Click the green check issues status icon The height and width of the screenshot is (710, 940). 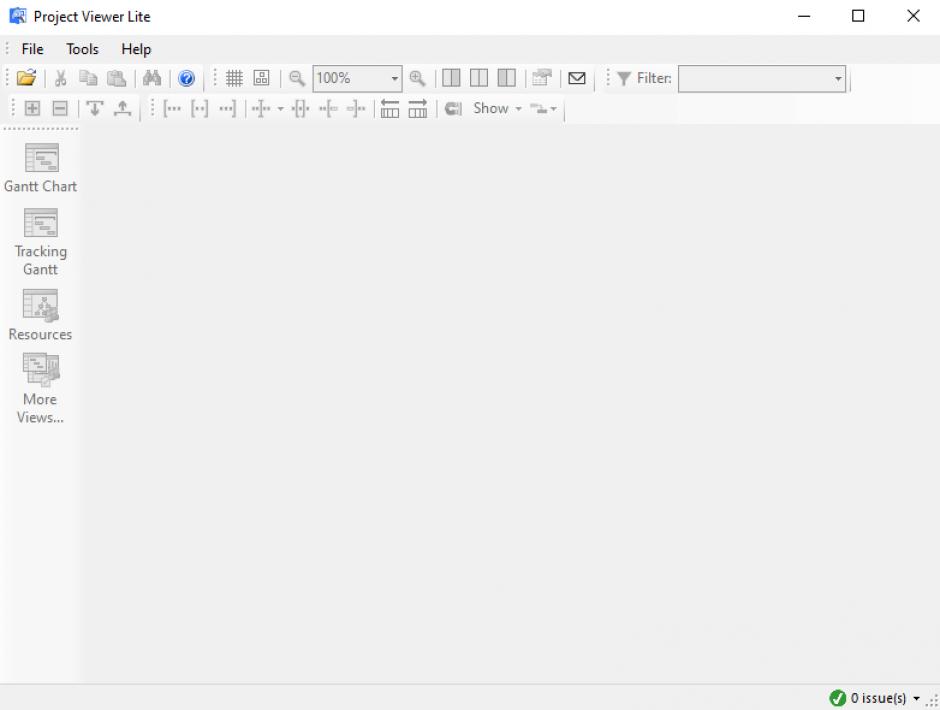click(837, 698)
